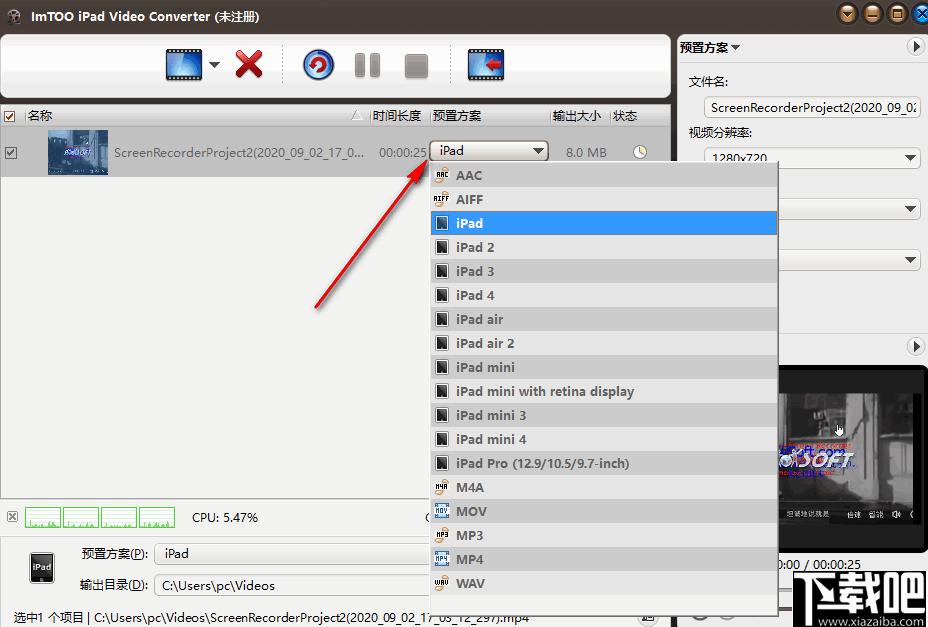Click the blue circular convert button
Screen dimensions: 928x627
(318, 65)
